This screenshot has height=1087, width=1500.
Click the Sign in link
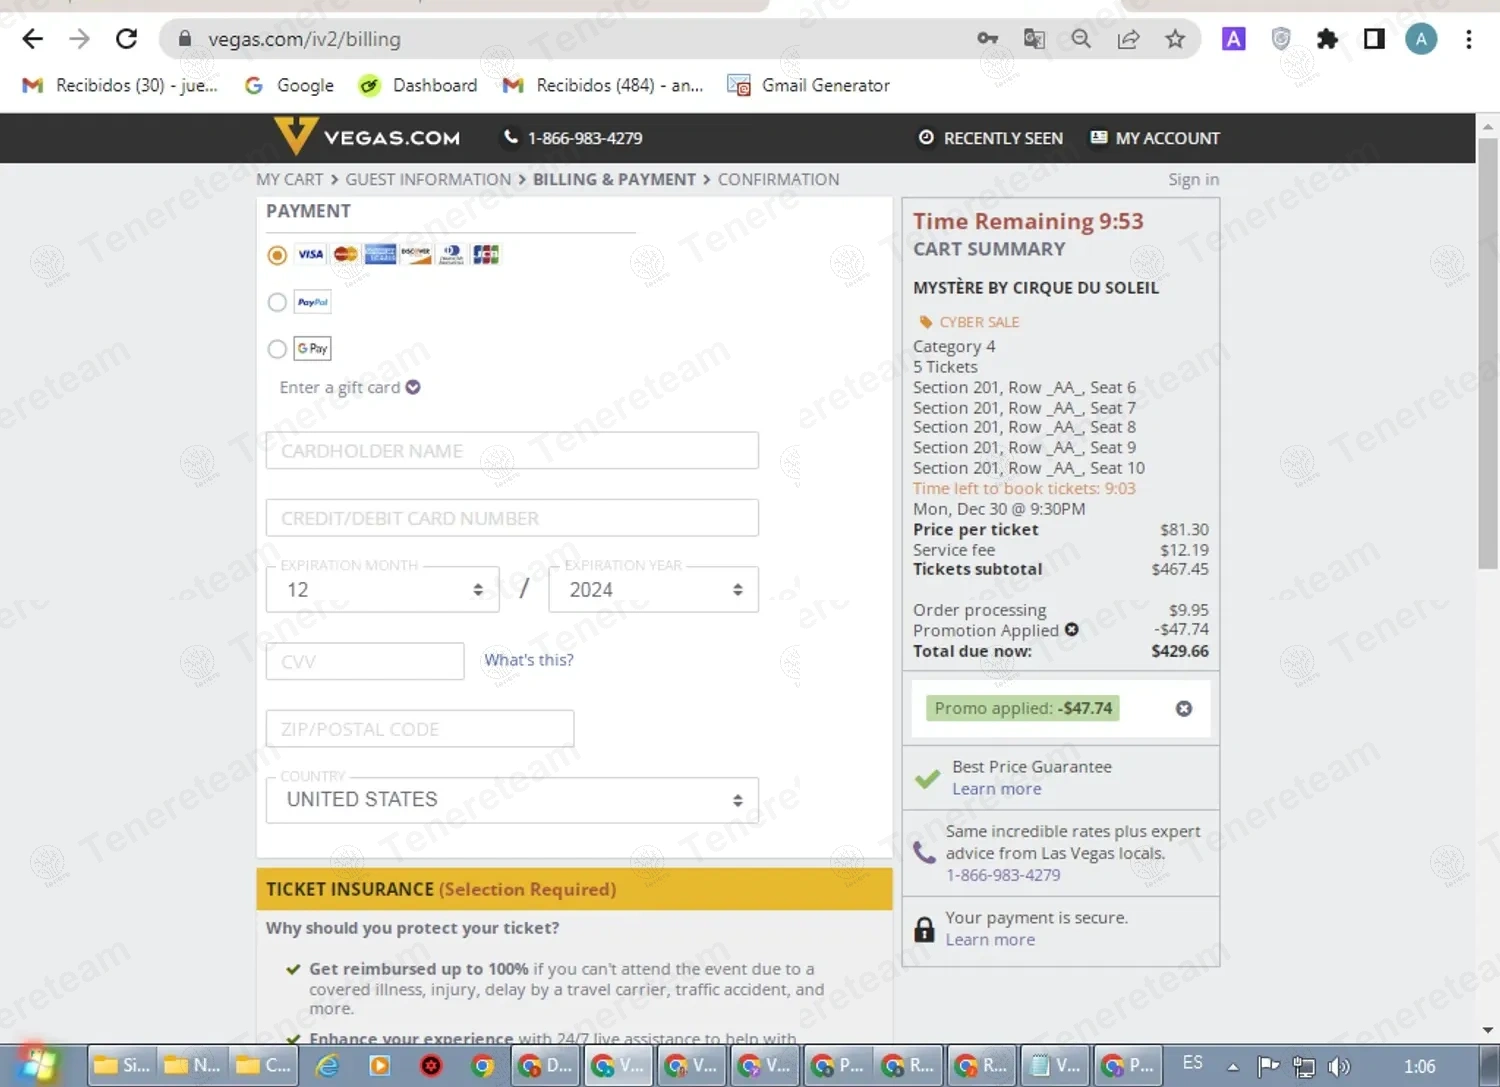click(x=1193, y=180)
